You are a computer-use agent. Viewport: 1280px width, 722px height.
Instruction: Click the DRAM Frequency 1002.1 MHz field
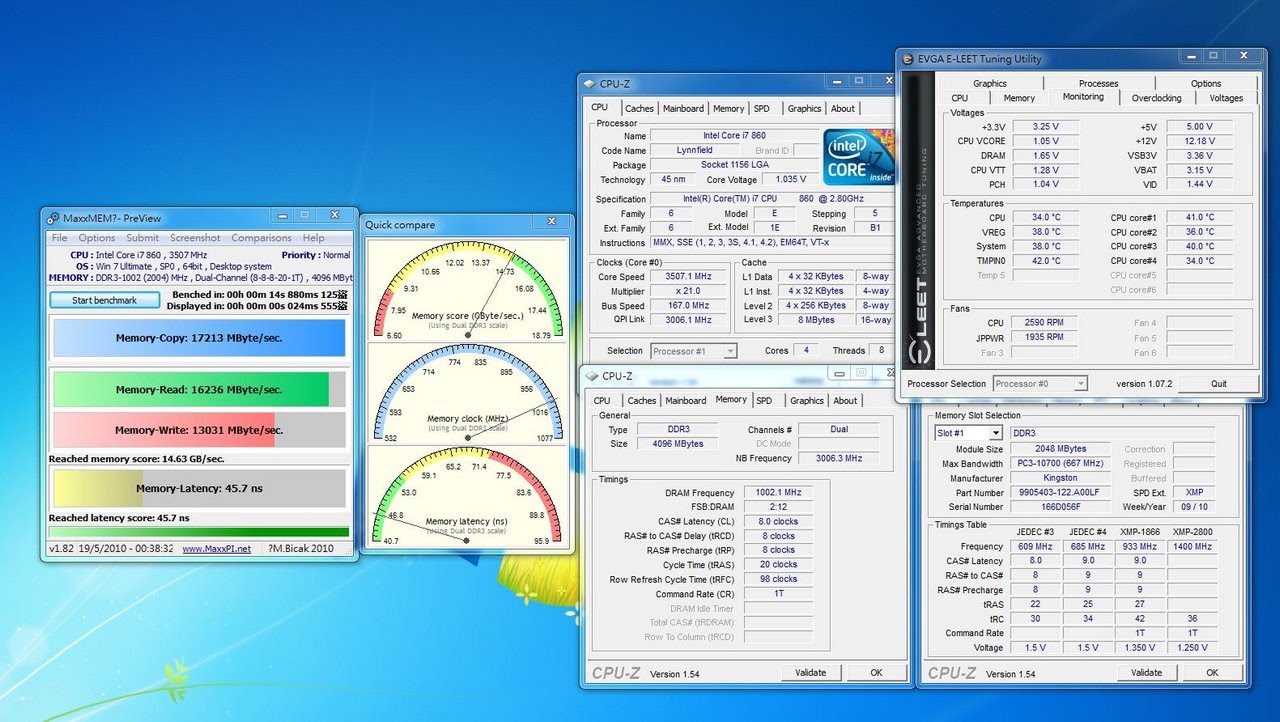point(779,493)
